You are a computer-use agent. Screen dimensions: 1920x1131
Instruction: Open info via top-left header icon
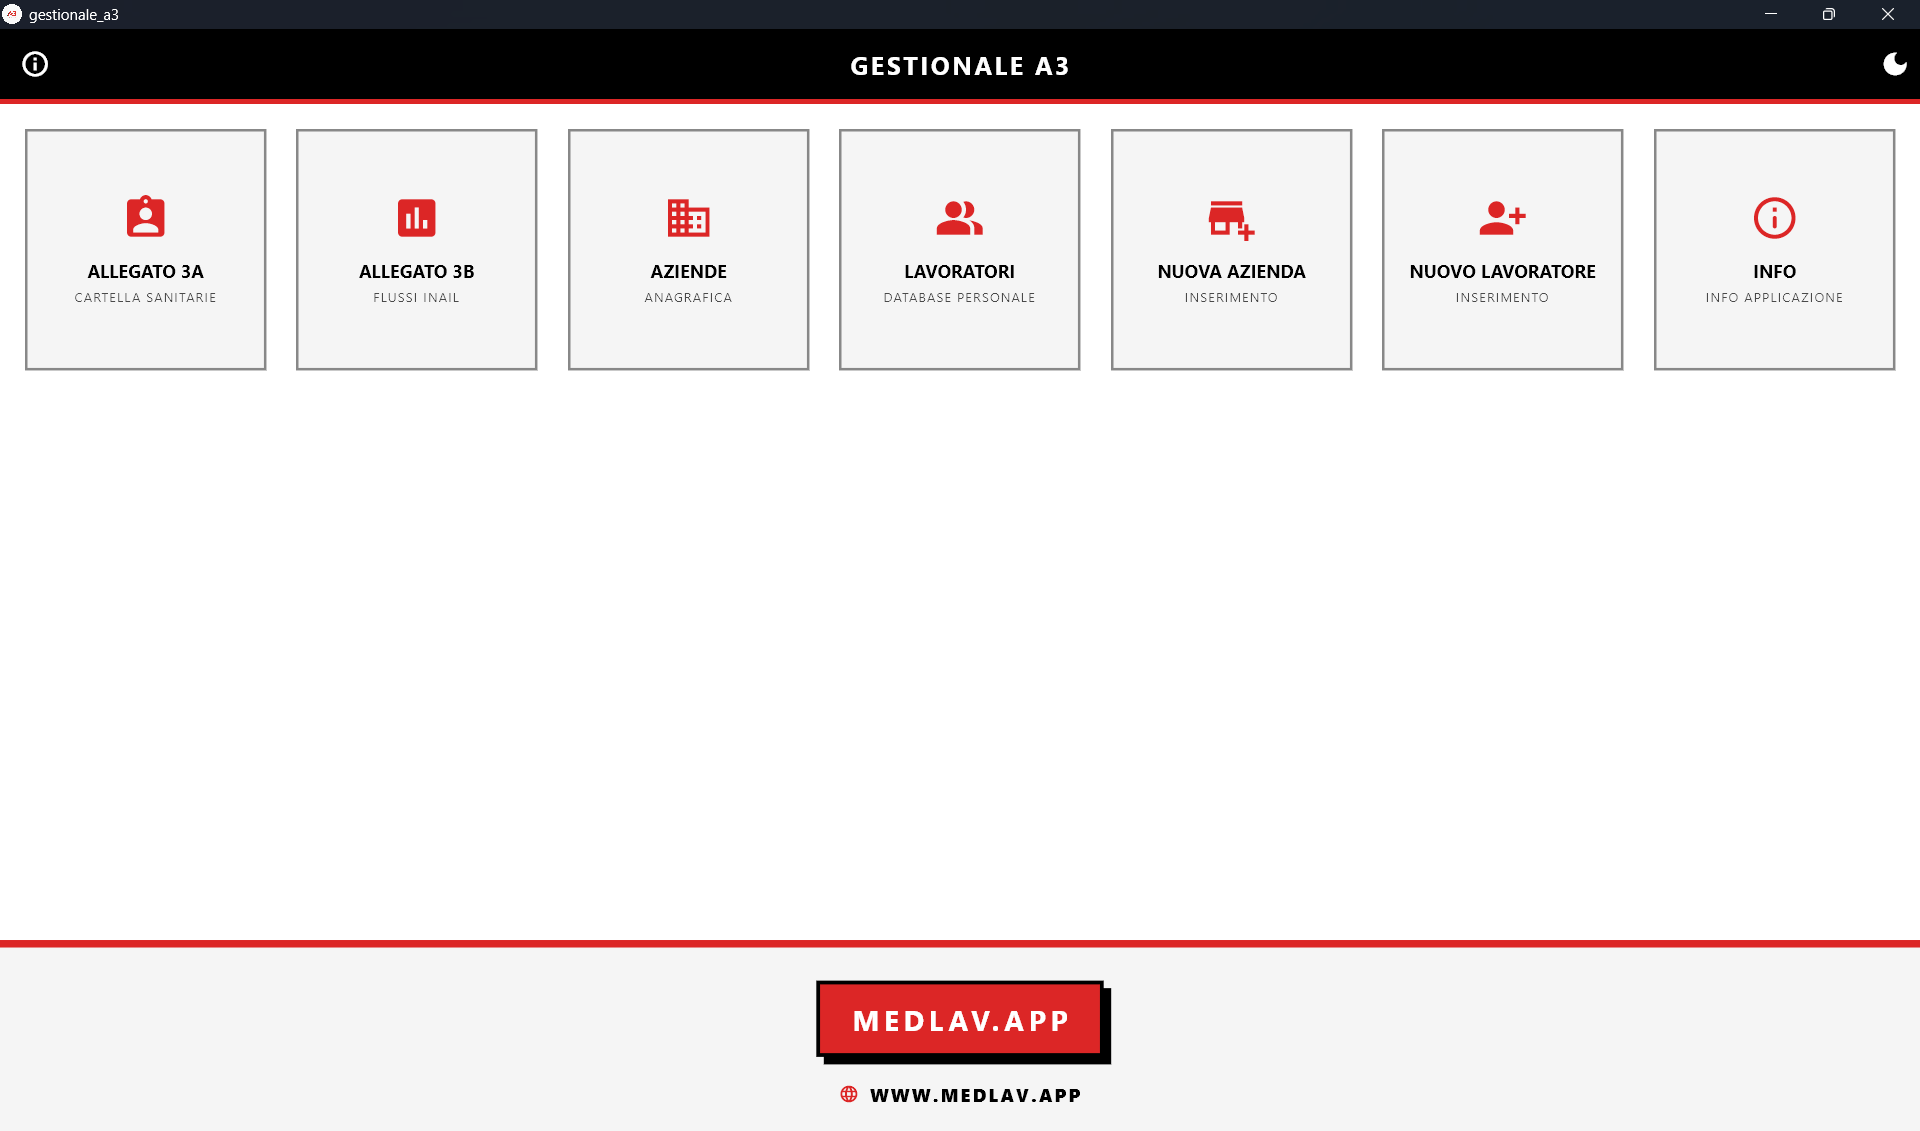point(35,64)
